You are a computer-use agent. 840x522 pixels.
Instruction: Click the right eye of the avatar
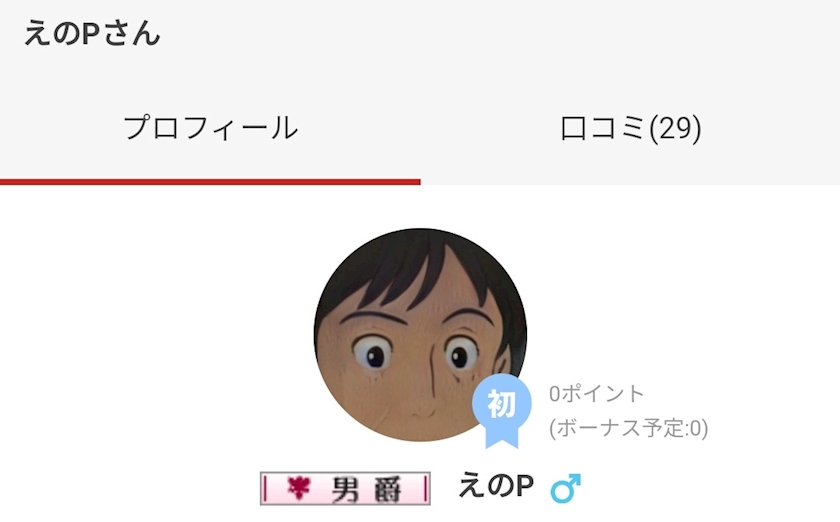point(462,354)
